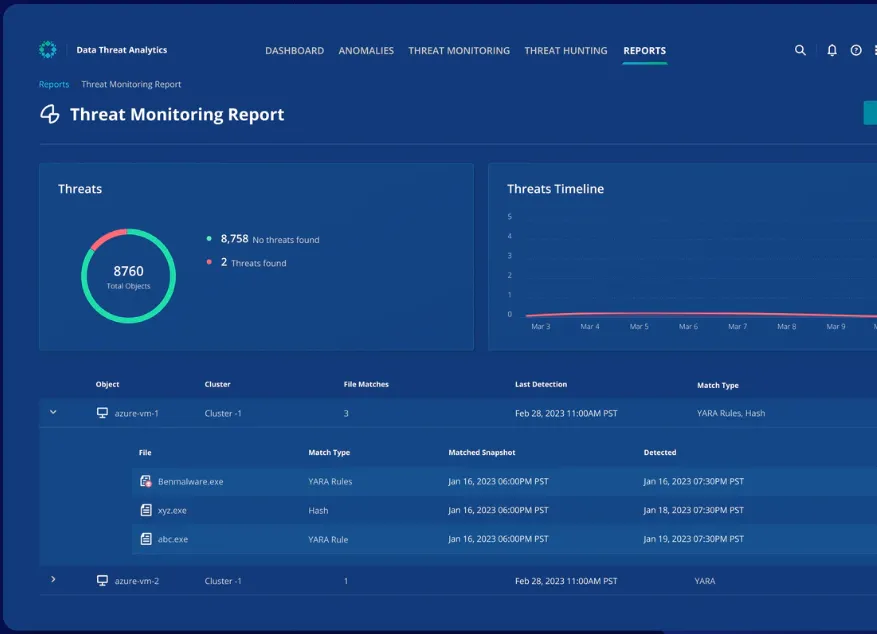Click the Threat Monitoring Report header icon
Image resolution: width=877 pixels, height=634 pixels.
tap(48, 114)
